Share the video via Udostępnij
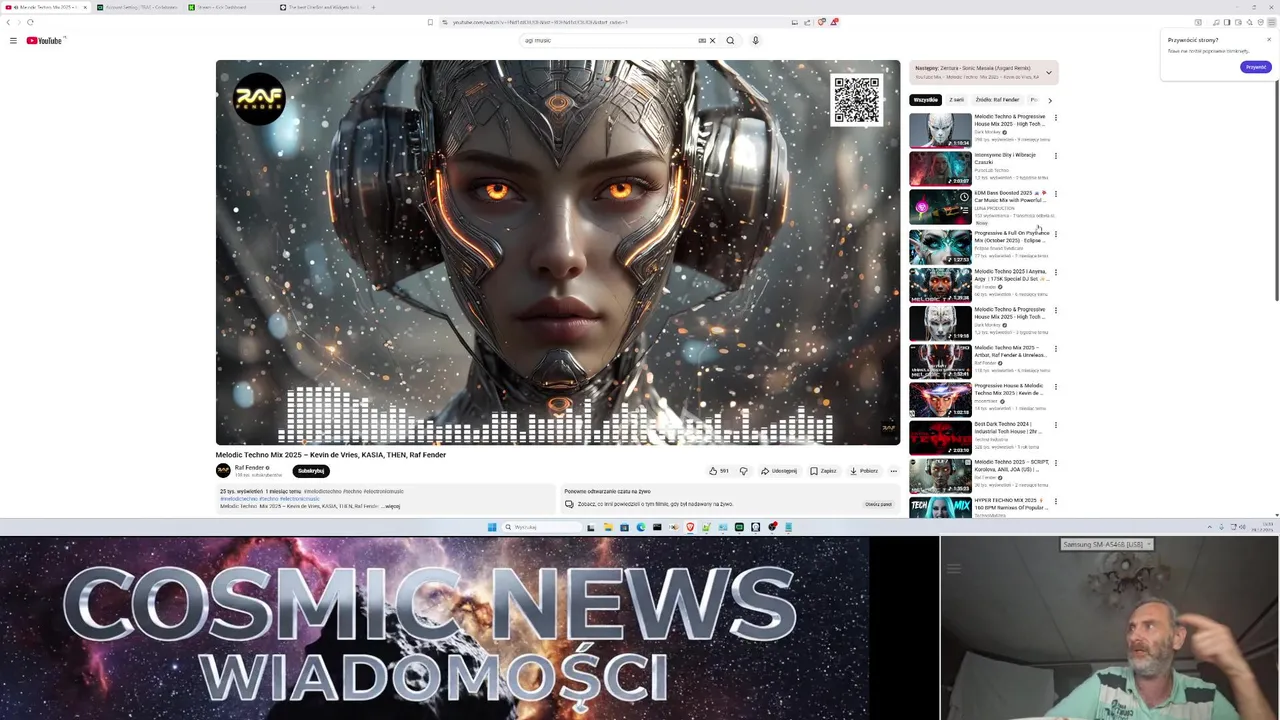Image resolution: width=1280 pixels, height=720 pixels. pyautogui.click(x=779, y=471)
